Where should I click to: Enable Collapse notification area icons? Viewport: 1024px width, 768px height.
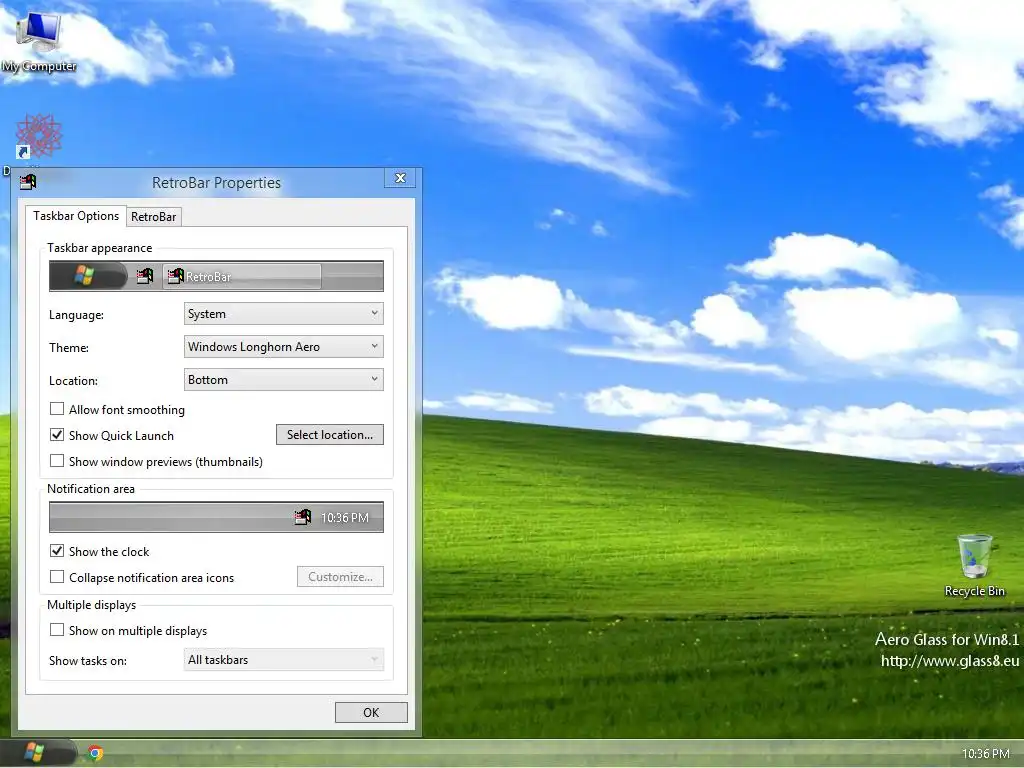coord(57,577)
